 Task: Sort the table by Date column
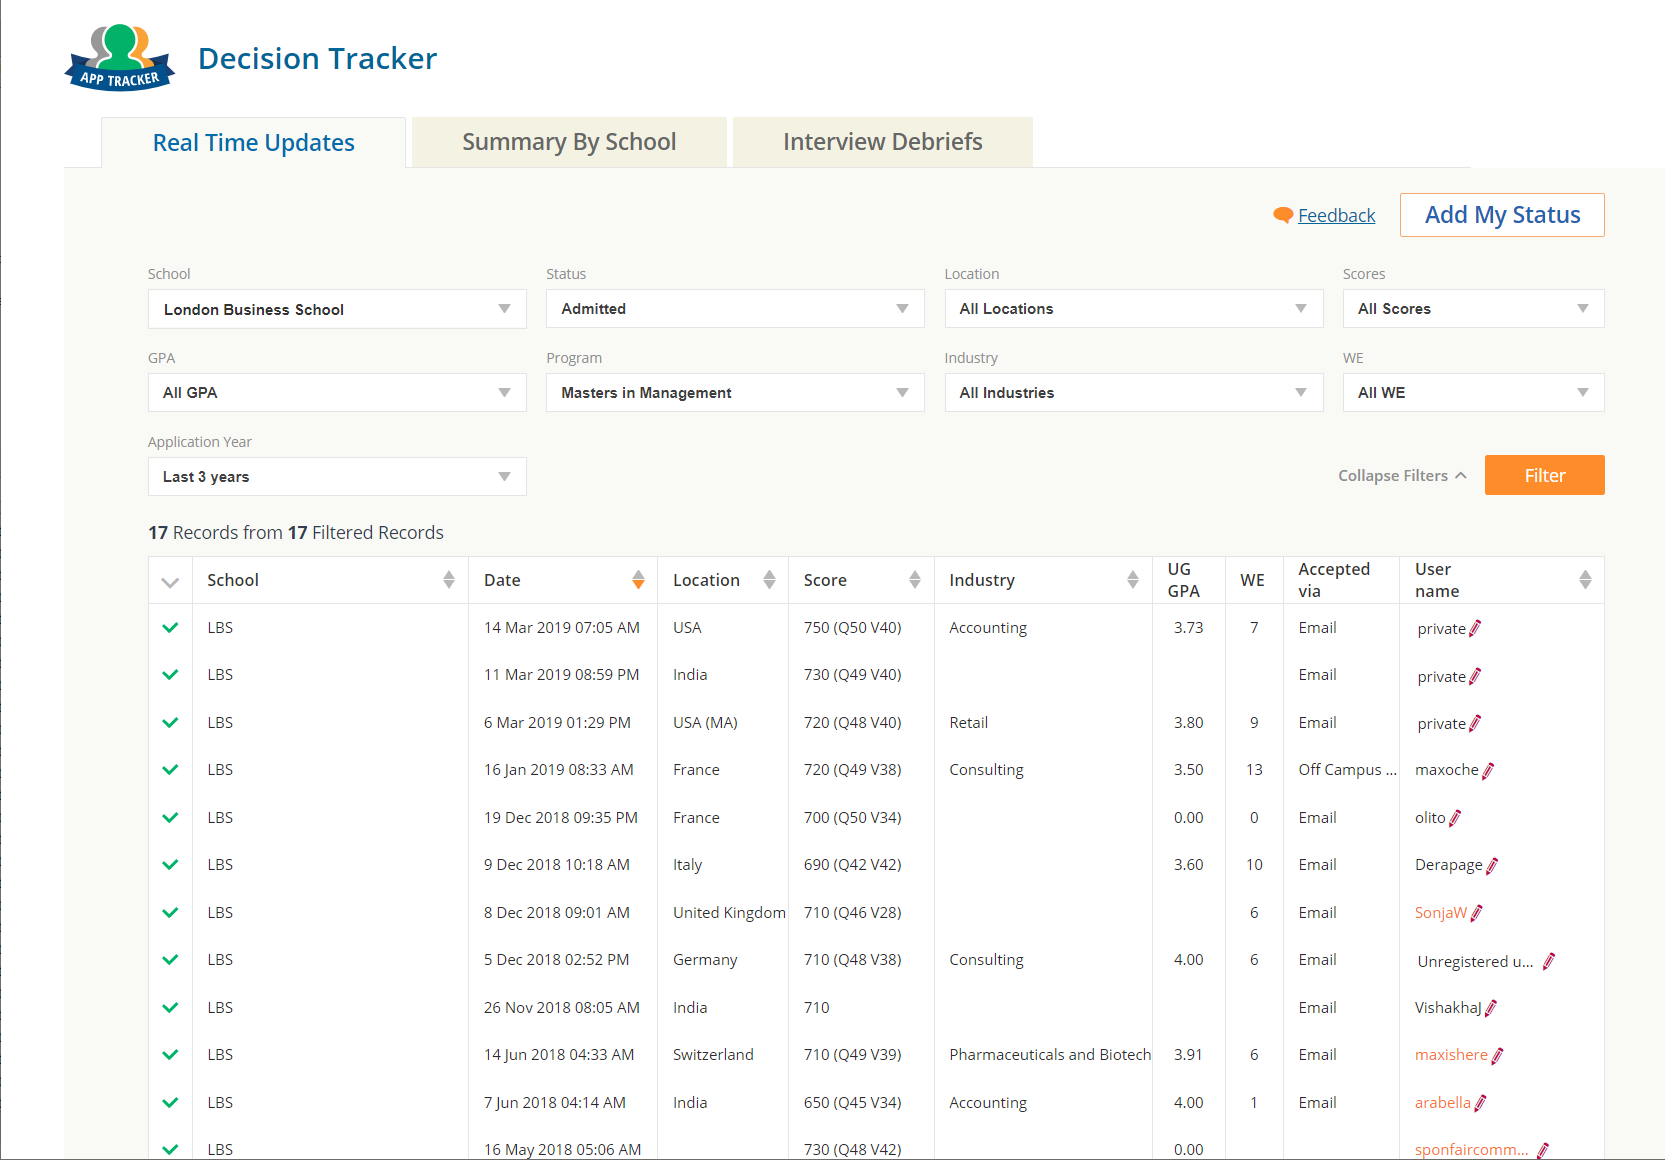pyautogui.click(x=638, y=580)
